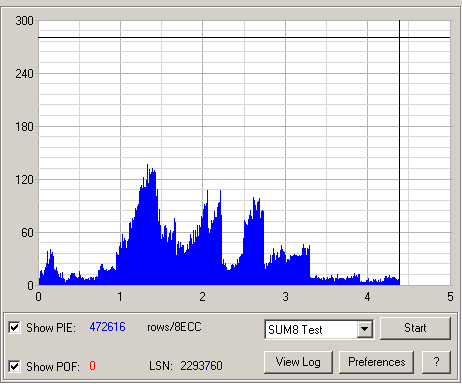Viewport: 462px width, 384px height.
Task: Open the View Log button
Action: 298,362
